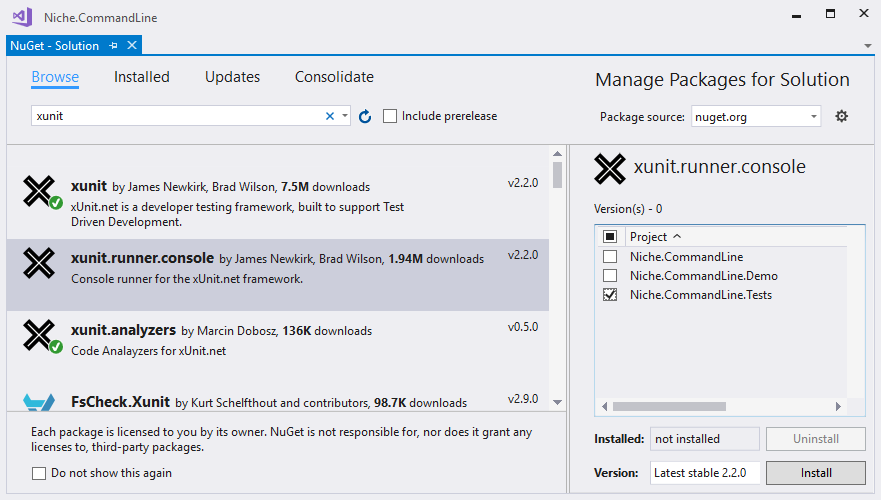Click the Install button
Screen dimensions: 881x500
point(816,473)
